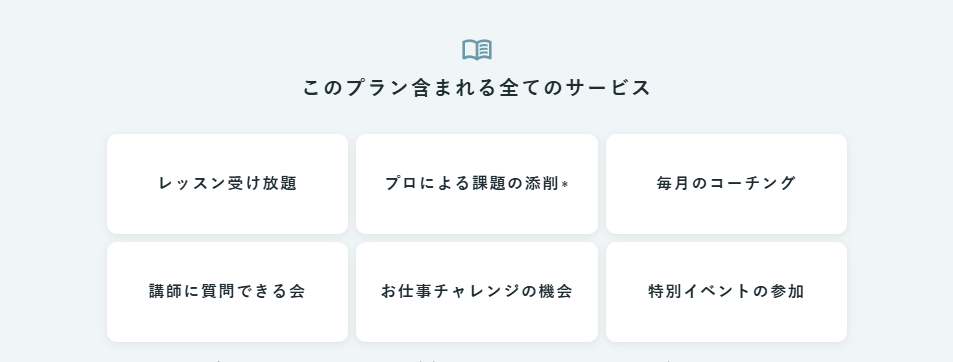This screenshot has height=362, width=953.
Task: Select the レッスン受け放題 card
Action: tap(227, 183)
